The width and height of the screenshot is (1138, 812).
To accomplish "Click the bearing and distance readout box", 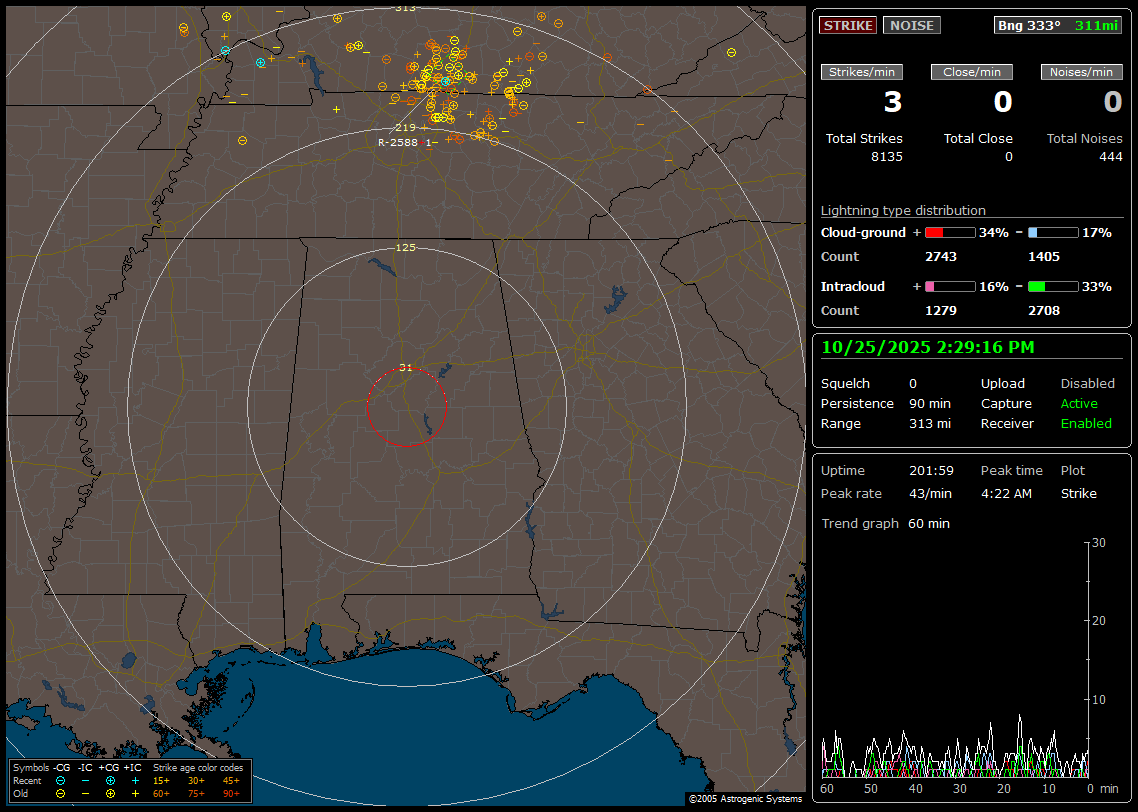I will 1058,26.
